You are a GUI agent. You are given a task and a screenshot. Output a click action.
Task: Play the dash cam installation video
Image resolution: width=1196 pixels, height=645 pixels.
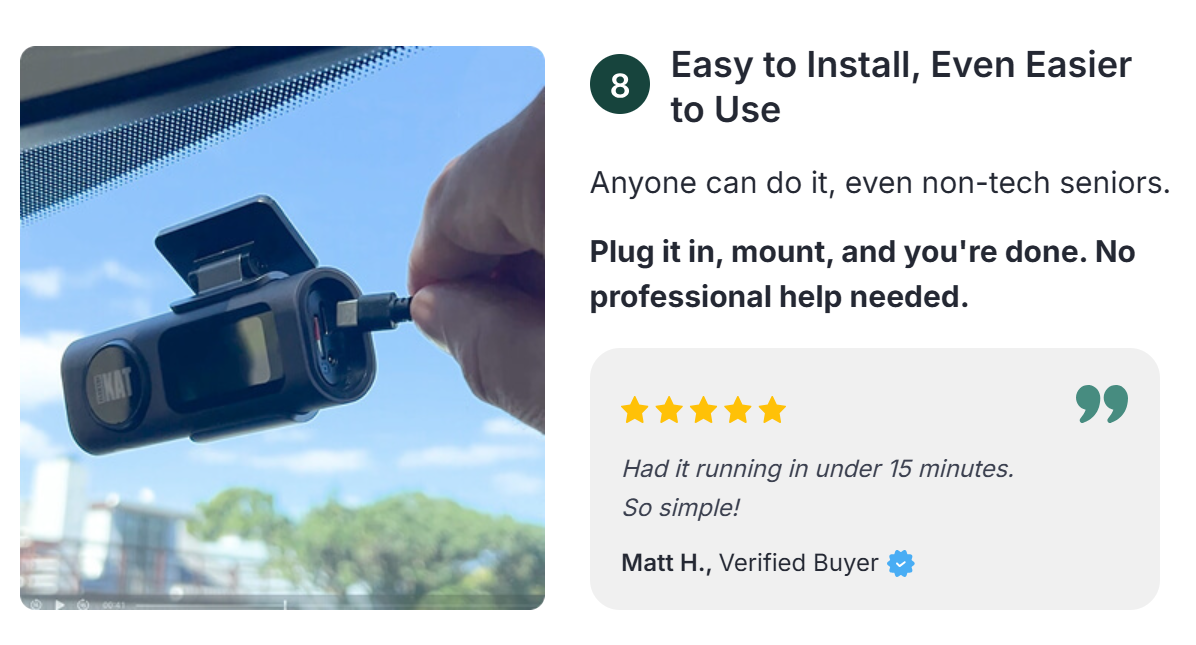(59, 605)
